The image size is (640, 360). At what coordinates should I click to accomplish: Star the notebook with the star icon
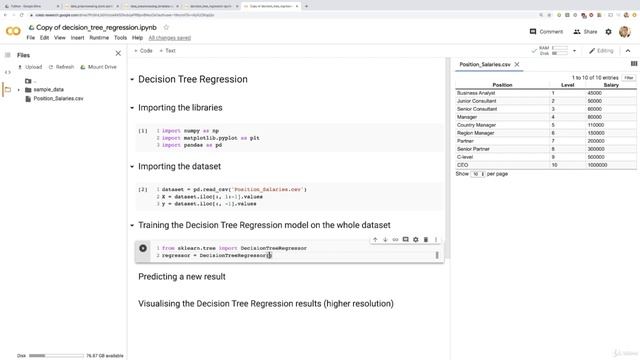pos(166,27)
